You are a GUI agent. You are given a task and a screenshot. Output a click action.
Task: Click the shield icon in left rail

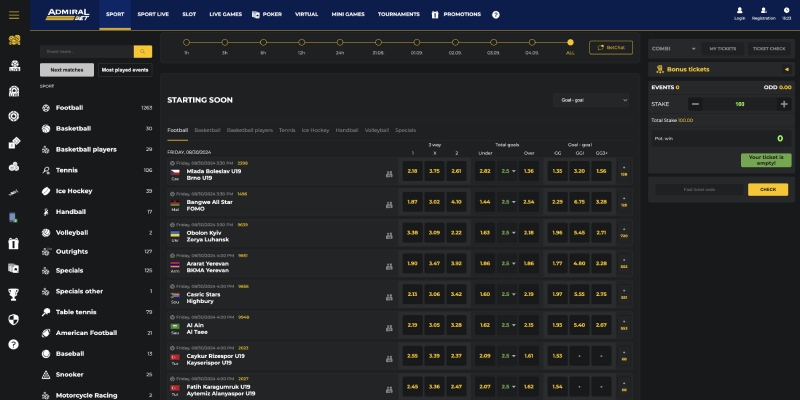point(14,319)
